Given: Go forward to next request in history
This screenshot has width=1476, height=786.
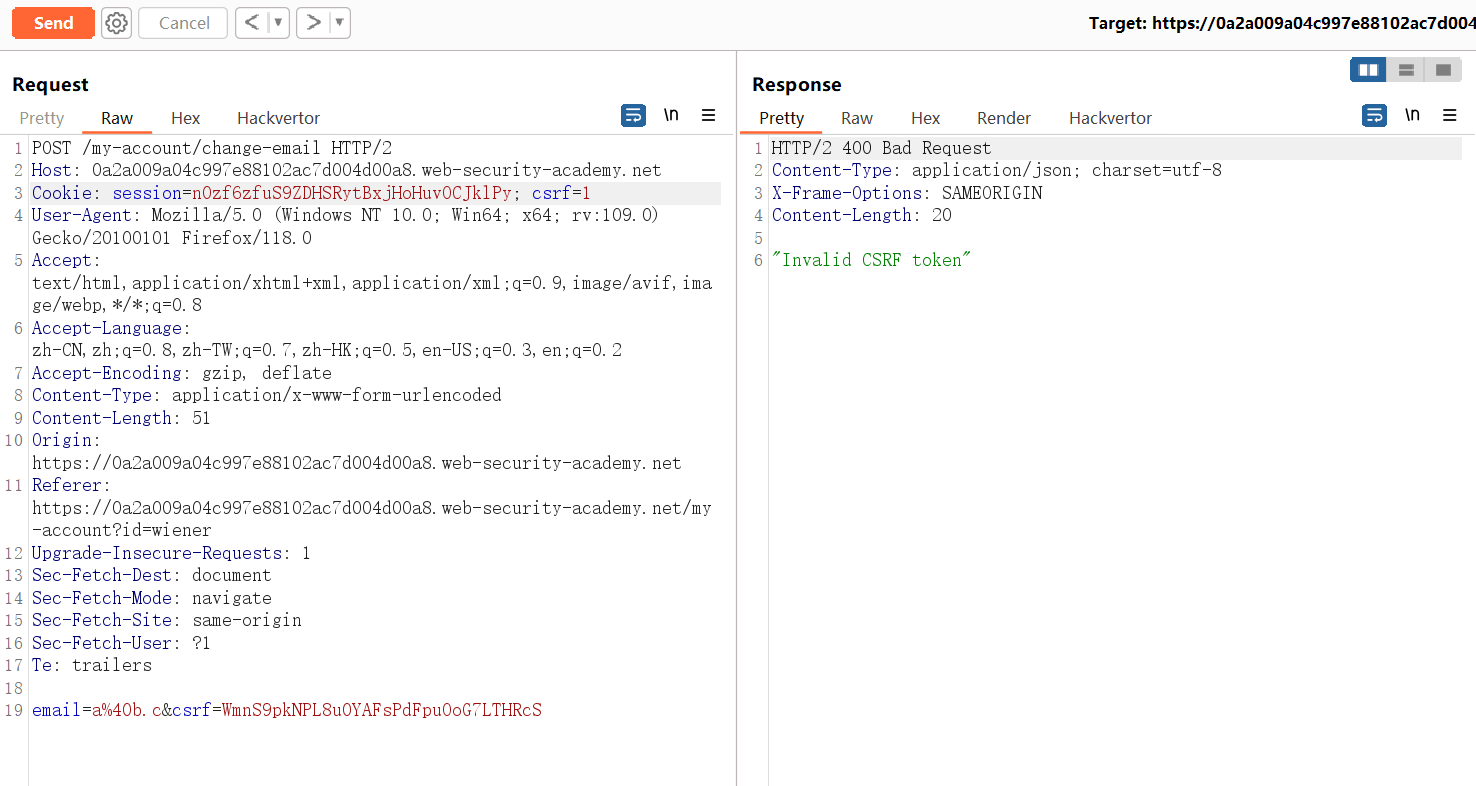Looking at the screenshot, I should [x=313, y=23].
